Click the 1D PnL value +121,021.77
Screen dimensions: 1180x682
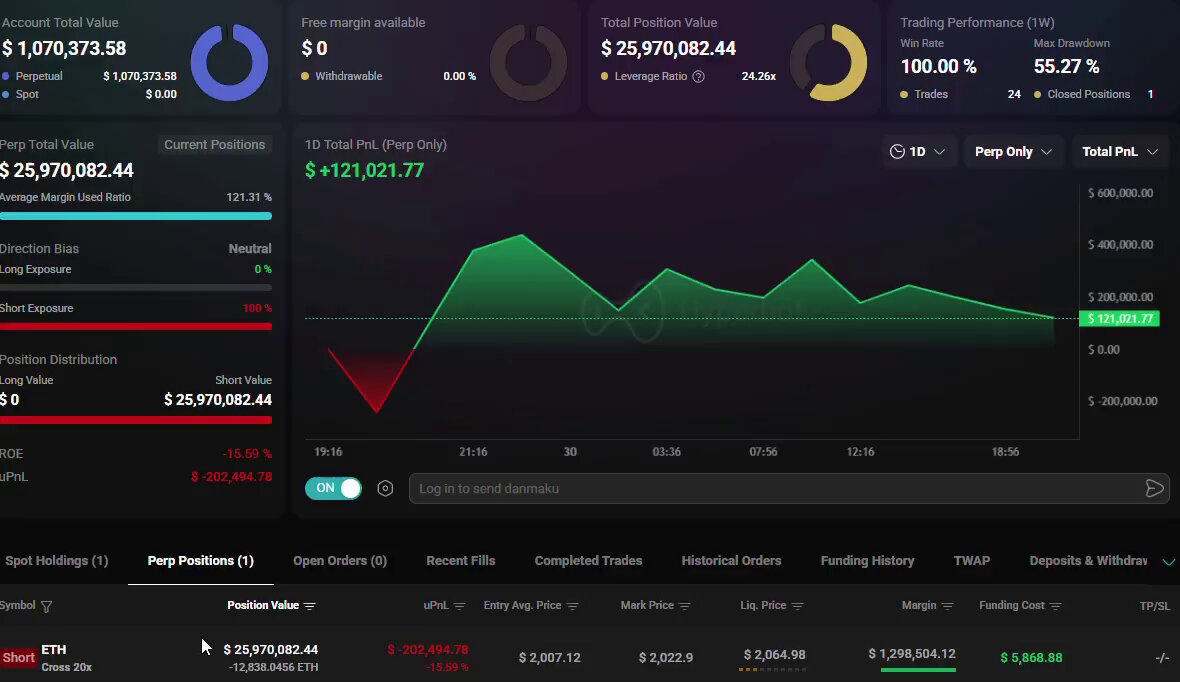tap(364, 170)
